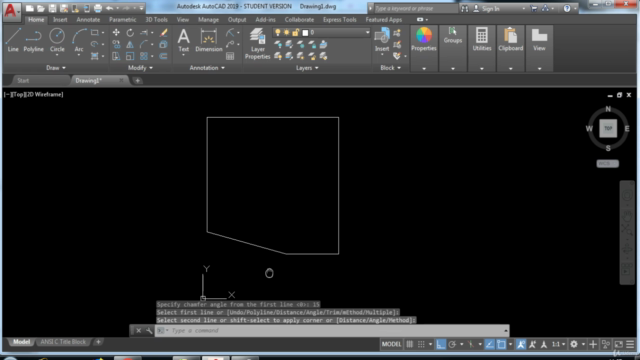Toggle Object Snap Tracking in status bar
The height and width of the screenshot is (360, 640).
(x=489, y=344)
